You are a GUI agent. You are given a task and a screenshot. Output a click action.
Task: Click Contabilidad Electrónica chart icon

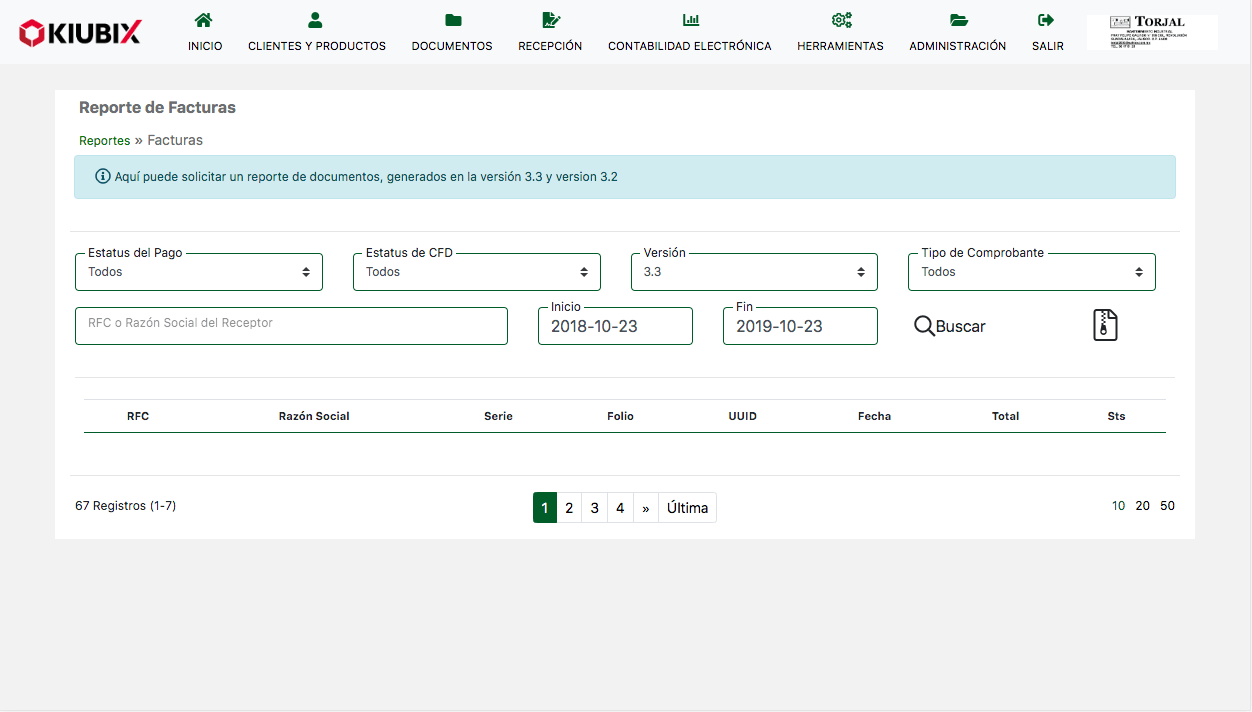click(690, 20)
